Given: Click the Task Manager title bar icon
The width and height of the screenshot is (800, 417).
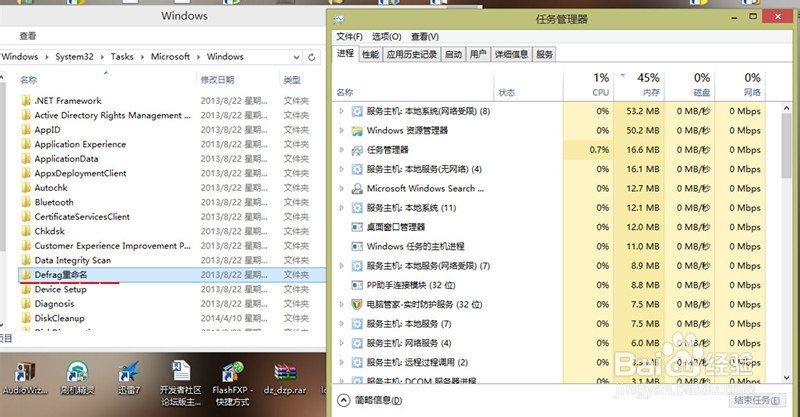Looking at the screenshot, I should (339, 19).
